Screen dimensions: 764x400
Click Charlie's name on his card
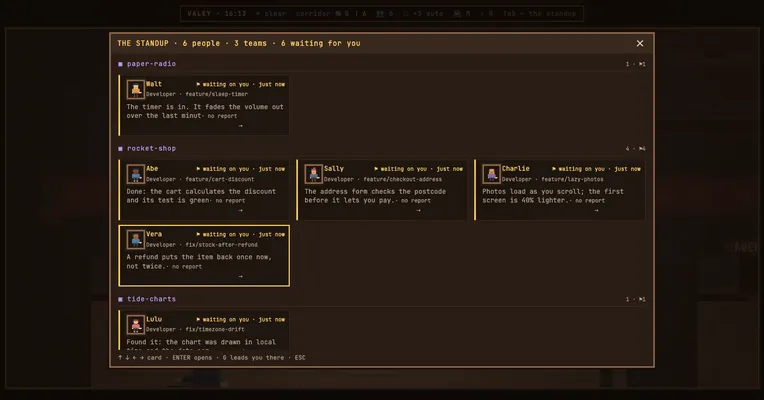tap(516, 169)
